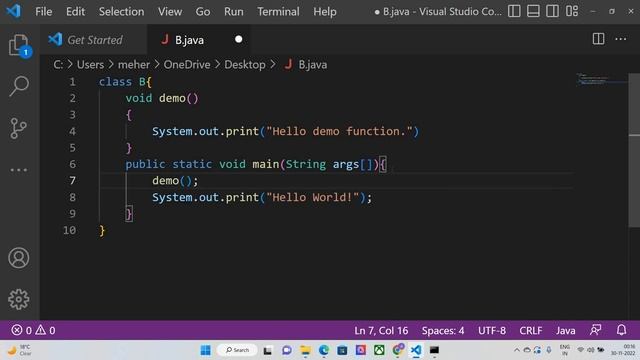
Task: Click the "Hello demo function." string
Action: [339, 131]
